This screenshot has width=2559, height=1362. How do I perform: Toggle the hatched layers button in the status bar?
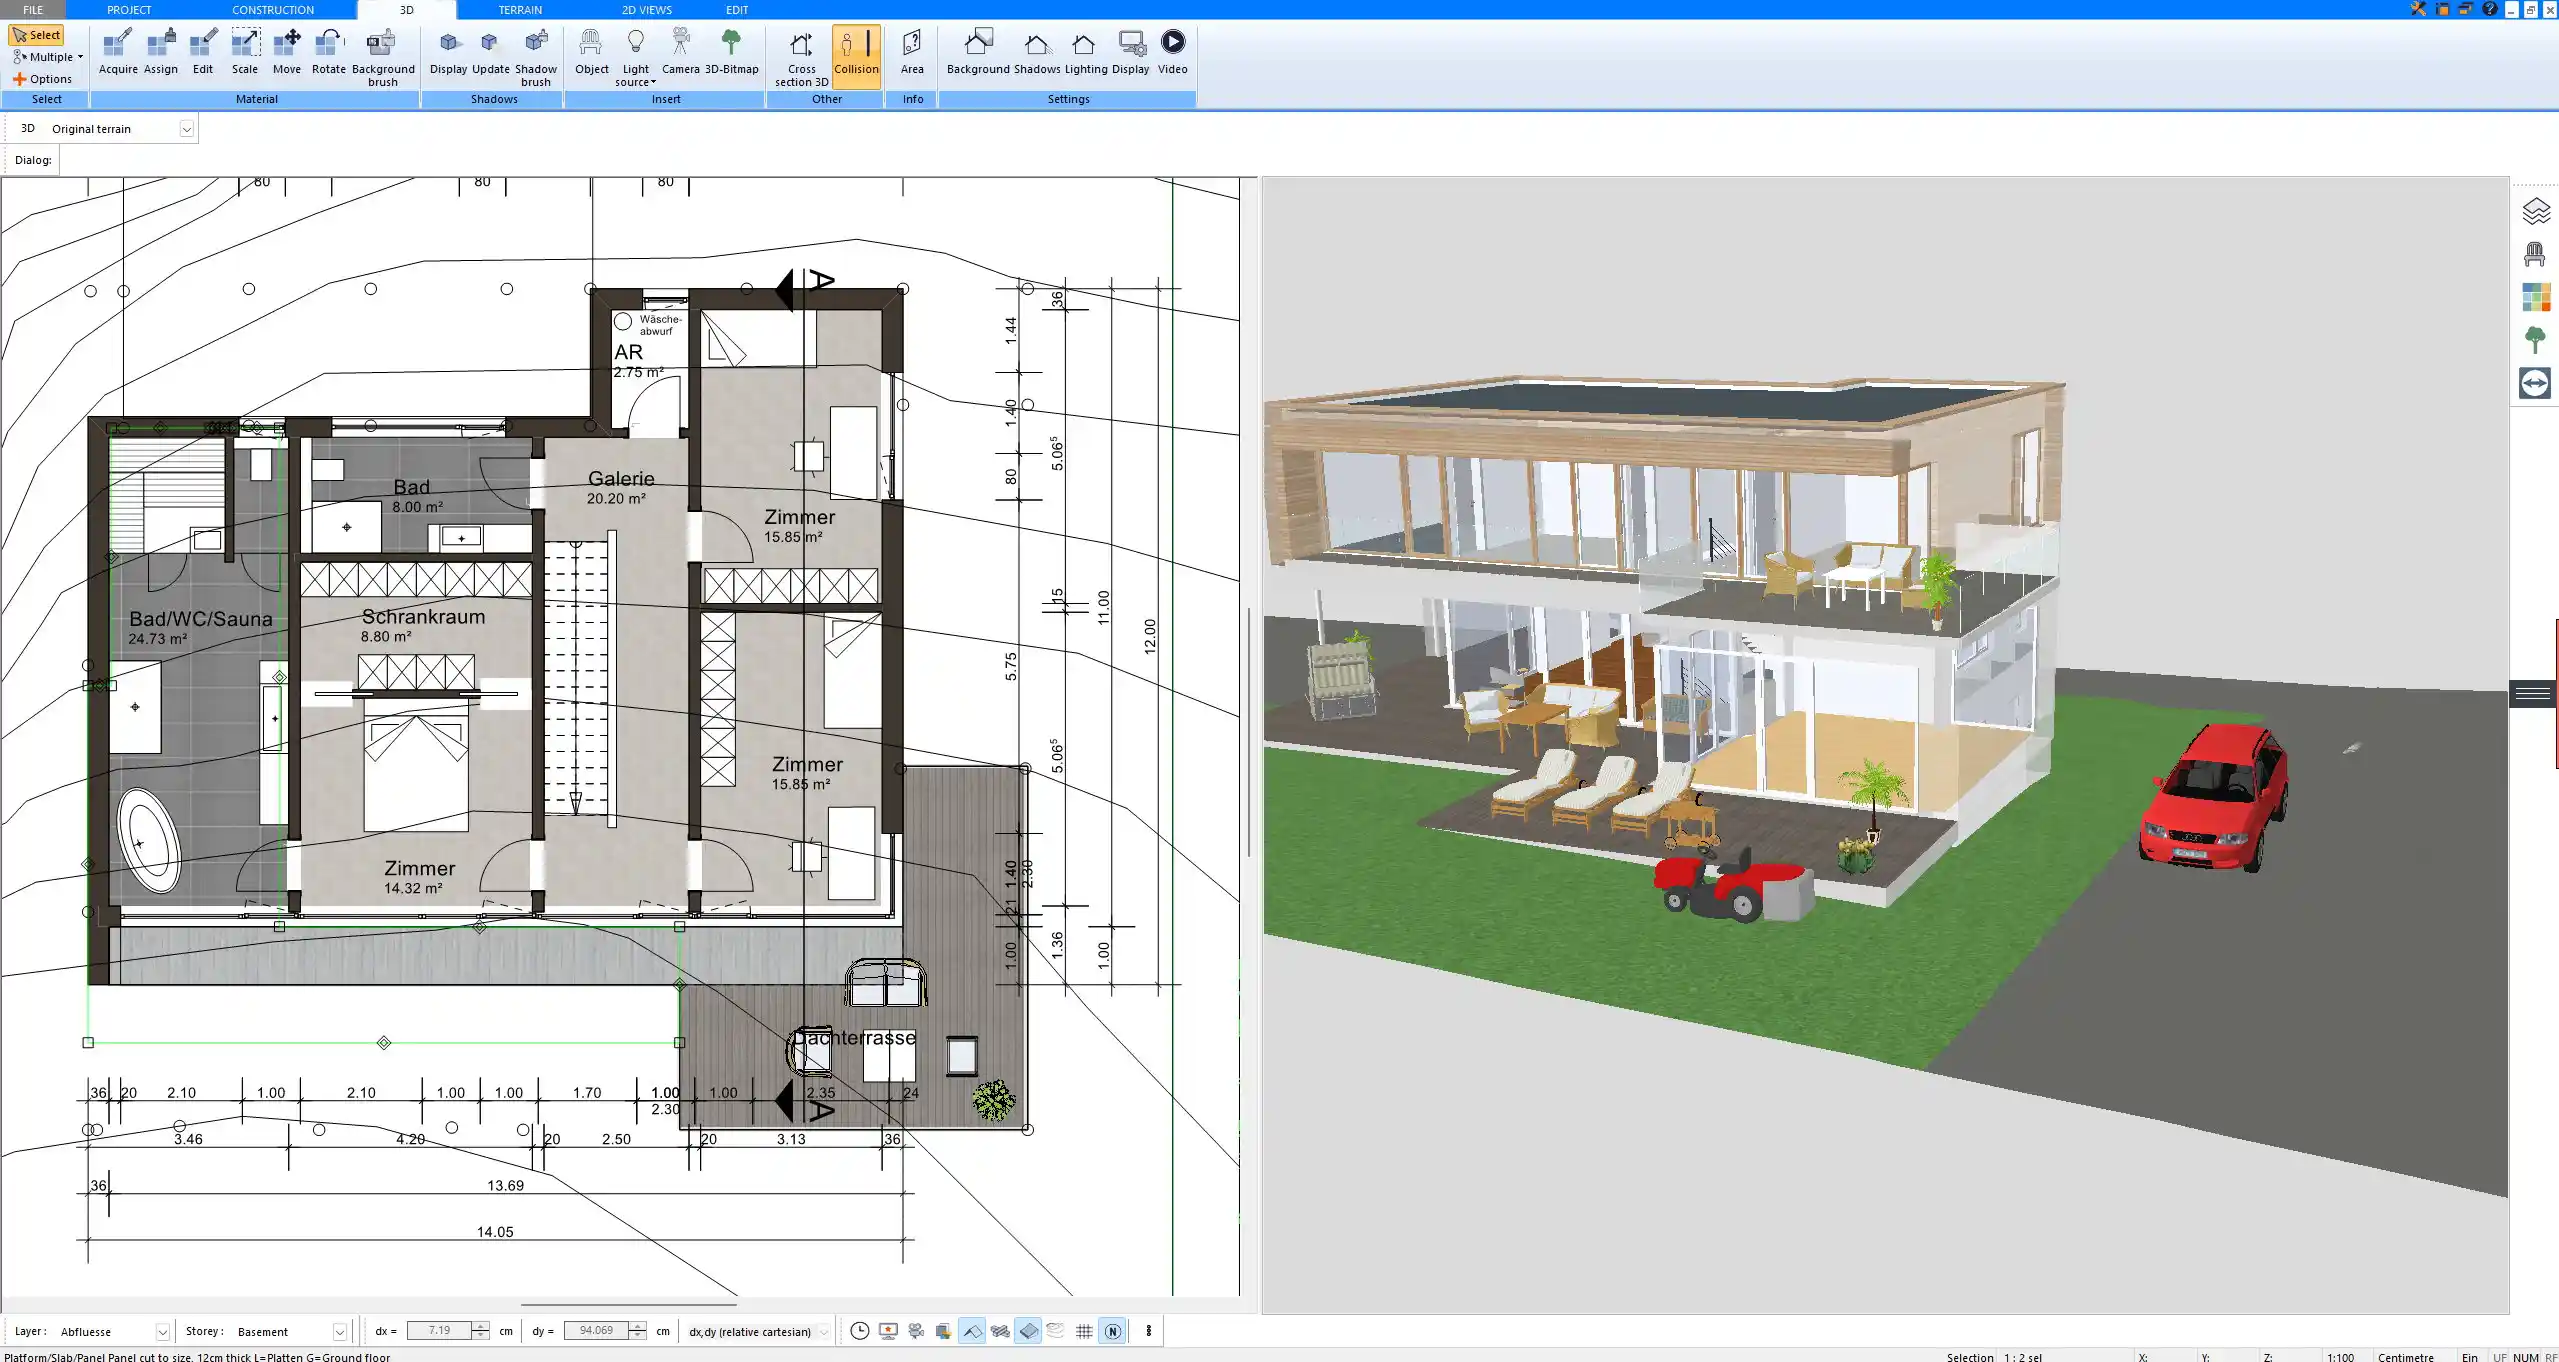(1000, 1331)
